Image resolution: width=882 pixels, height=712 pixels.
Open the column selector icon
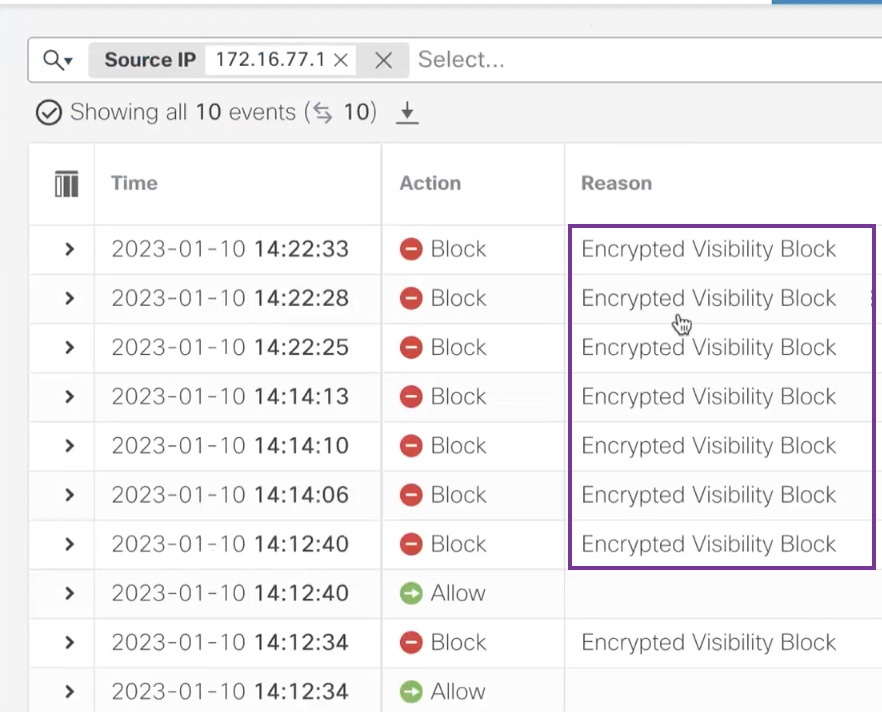[x=66, y=184]
